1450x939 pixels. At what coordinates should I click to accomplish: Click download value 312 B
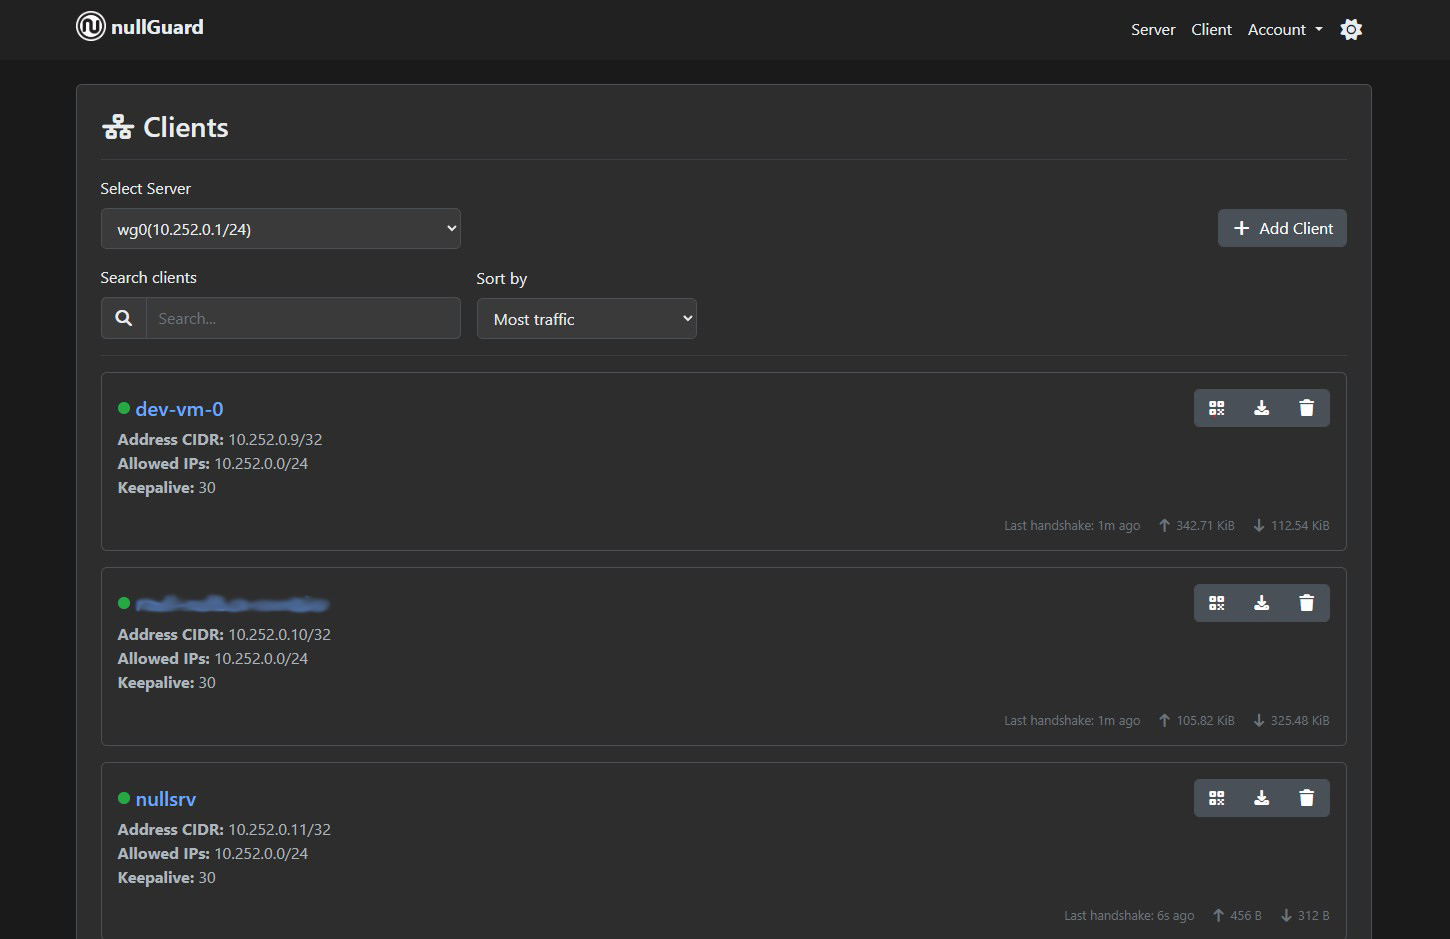point(1304,915)
